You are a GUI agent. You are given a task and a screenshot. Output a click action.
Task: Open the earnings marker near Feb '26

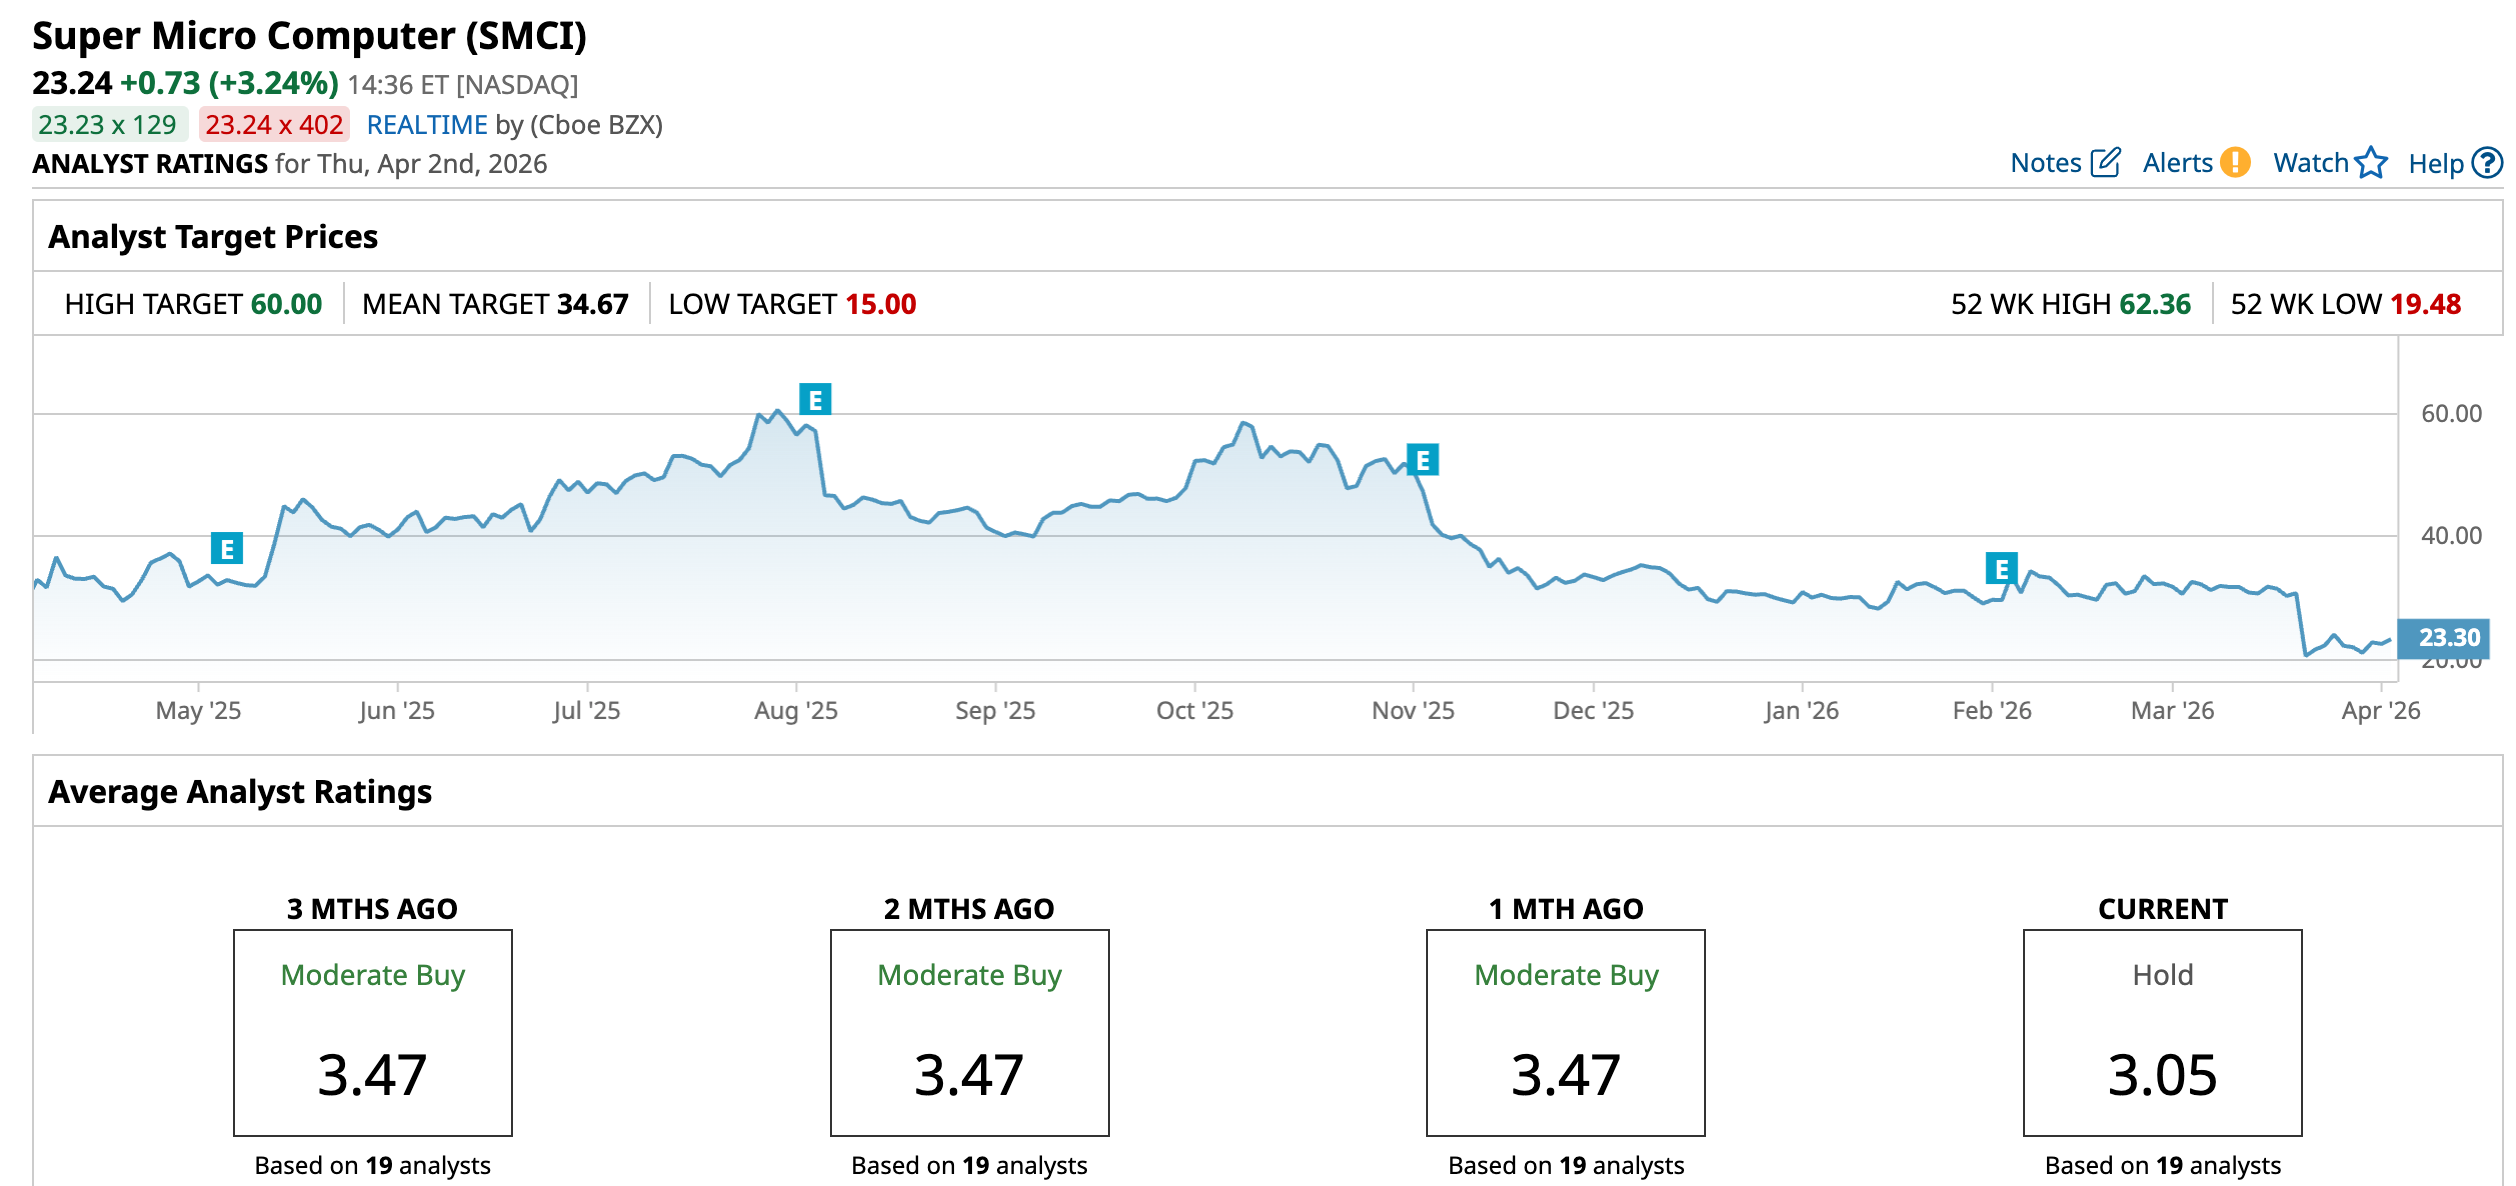(2001, 569)
